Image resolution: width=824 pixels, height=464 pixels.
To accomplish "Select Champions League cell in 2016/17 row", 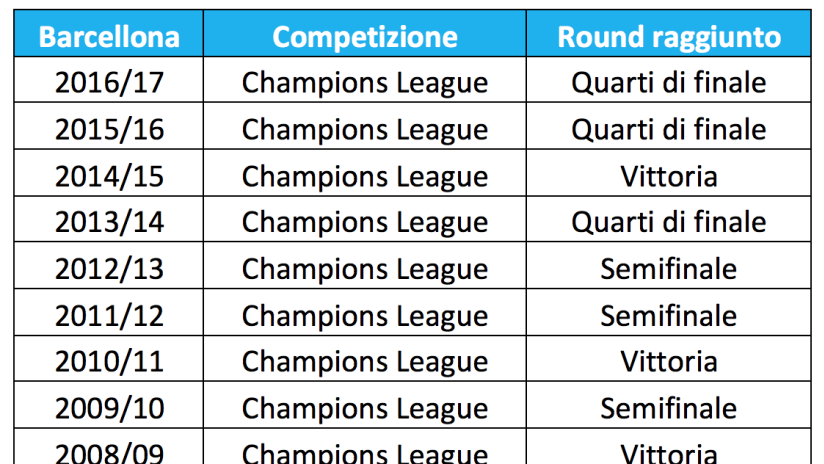I will click(365, 80).
